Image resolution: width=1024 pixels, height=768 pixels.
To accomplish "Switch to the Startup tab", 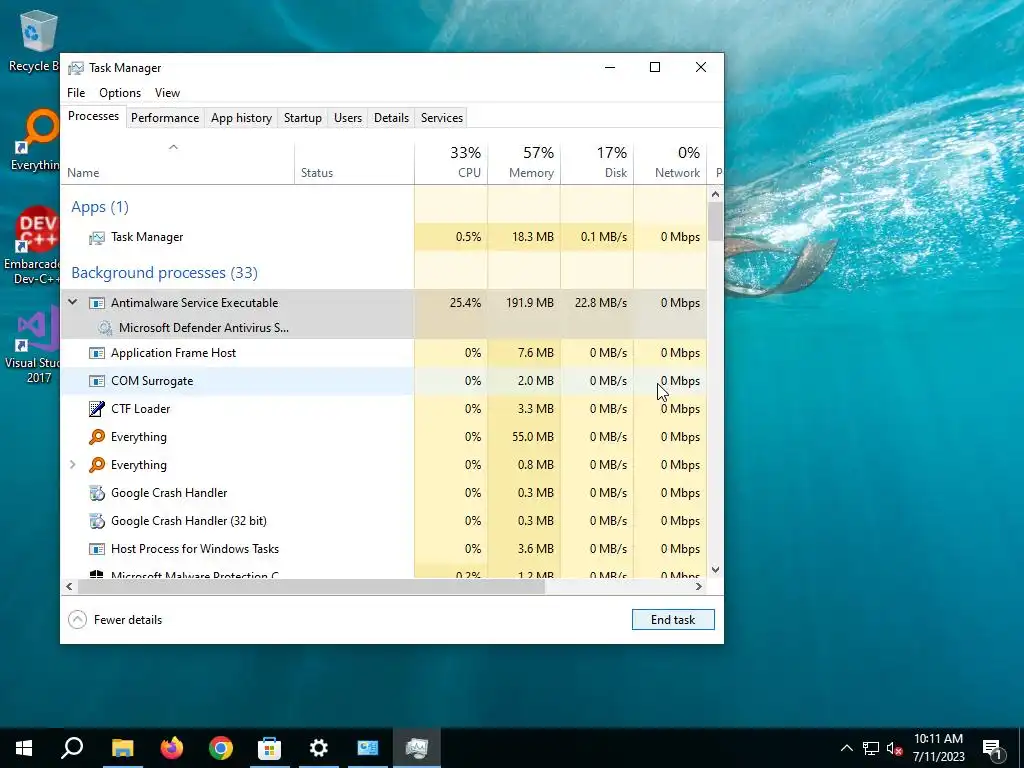I will [x=302, y=118].
